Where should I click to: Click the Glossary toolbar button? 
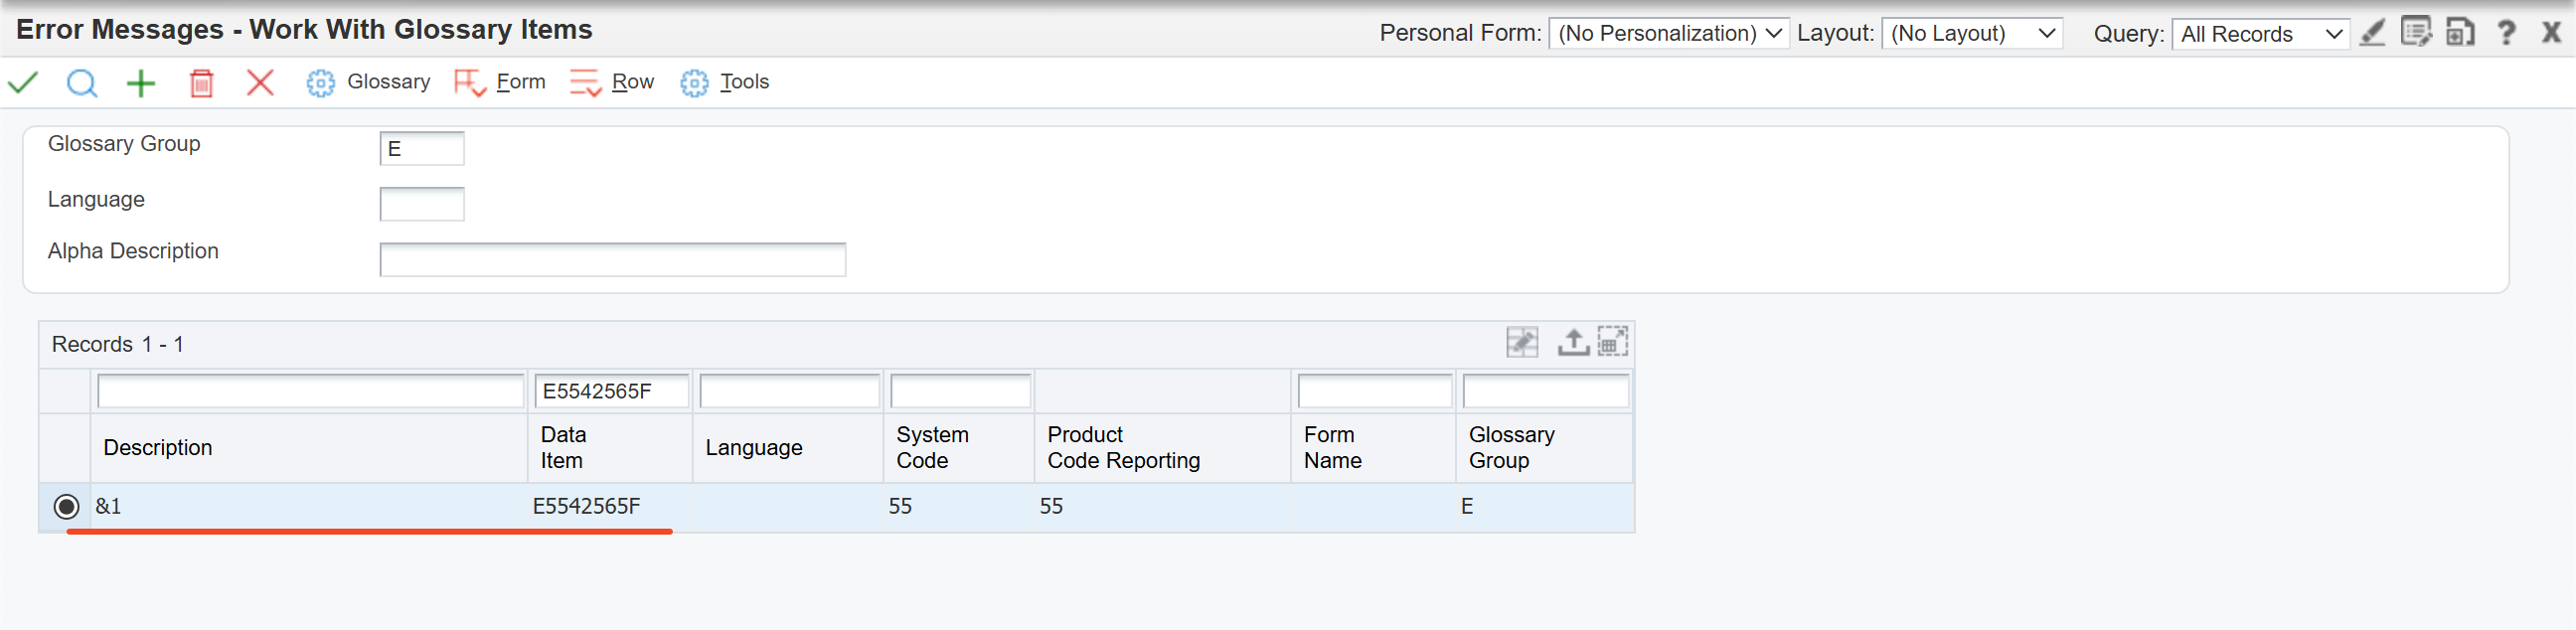pos(369,82)
